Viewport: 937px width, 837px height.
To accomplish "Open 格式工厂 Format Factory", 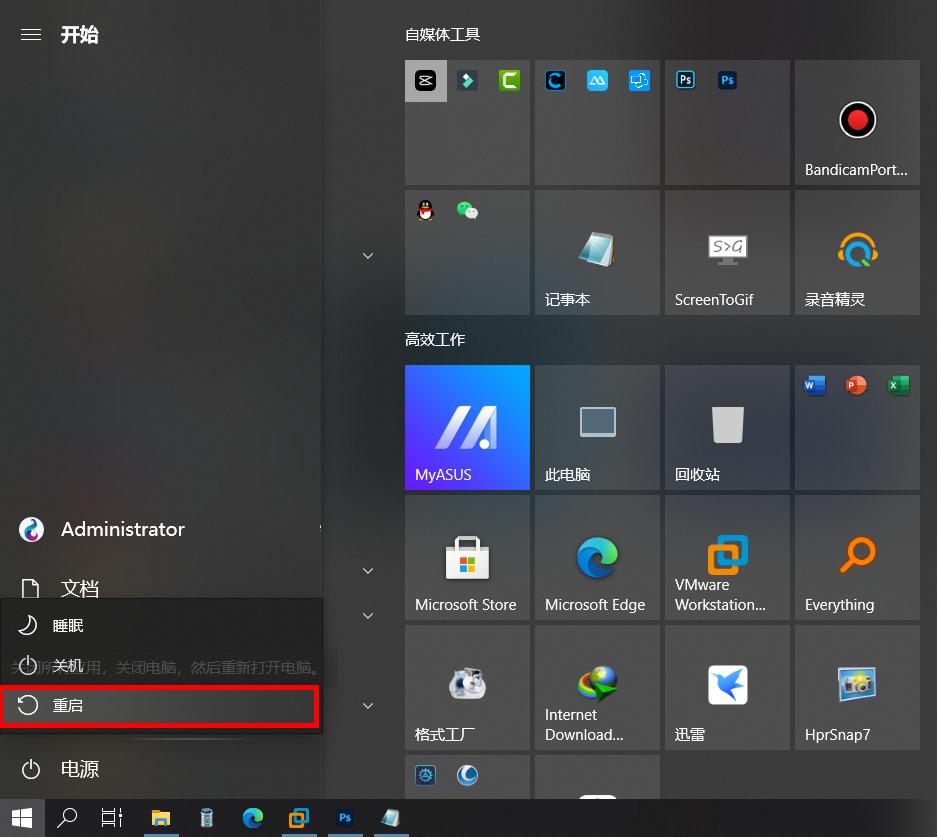I will [x=467, y=687].
